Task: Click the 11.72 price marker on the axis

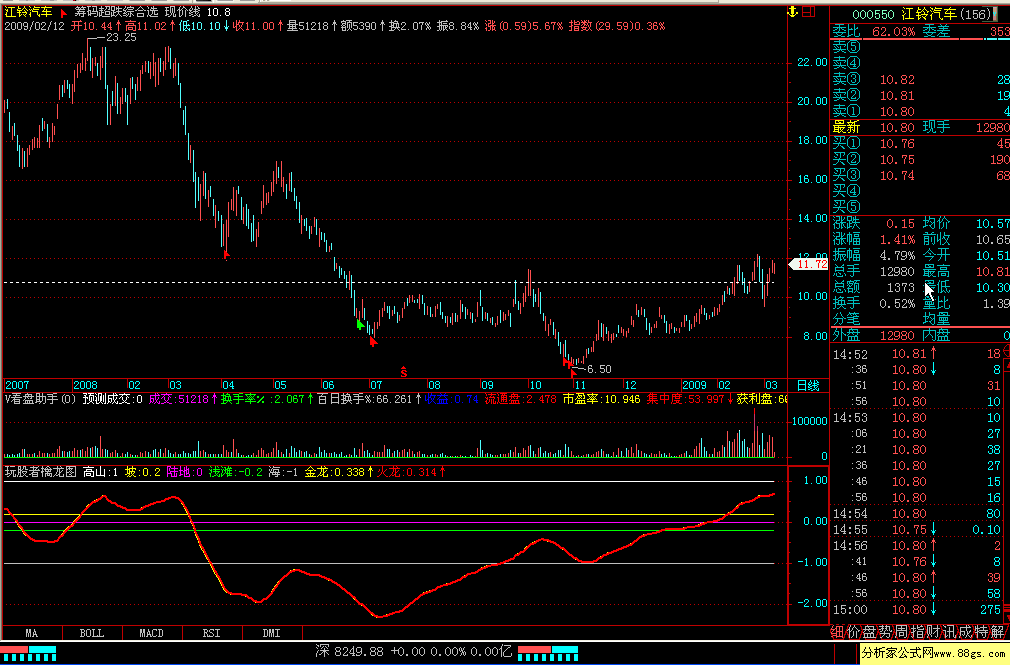Action: (809, 264)
